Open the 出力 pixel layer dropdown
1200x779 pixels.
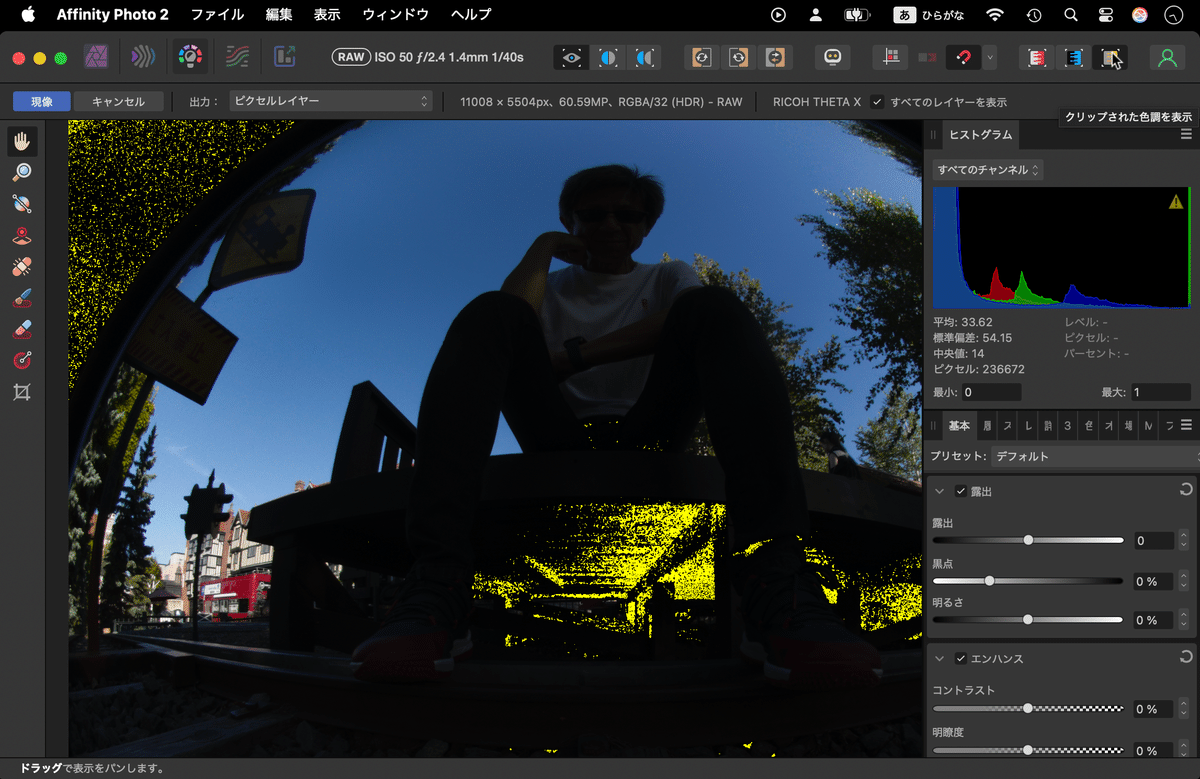tap(330, 101)
